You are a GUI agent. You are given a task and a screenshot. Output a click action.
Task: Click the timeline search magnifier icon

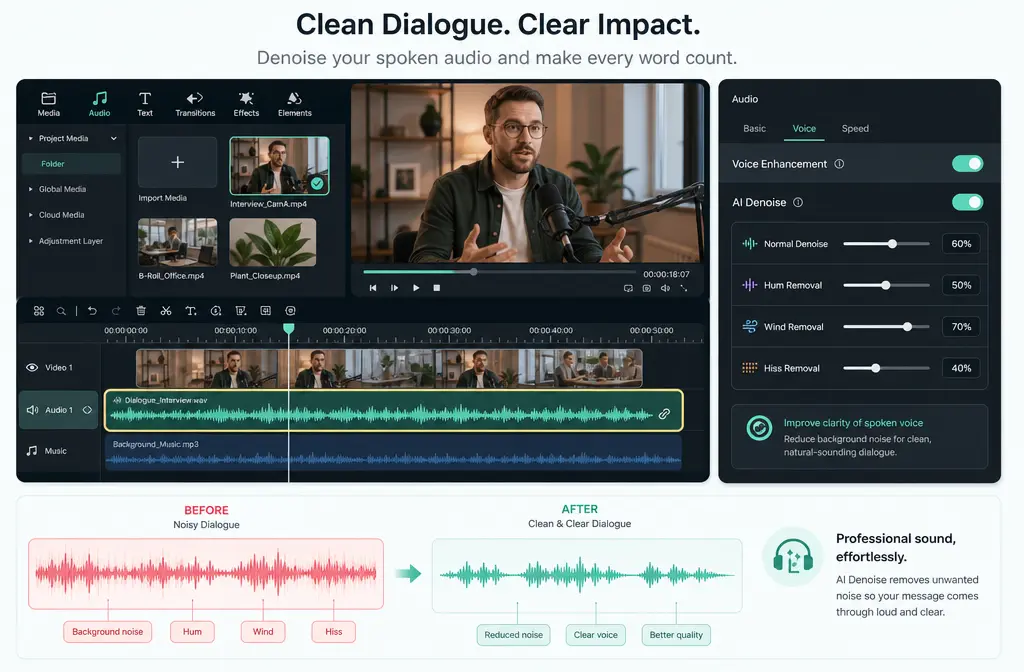61,311
